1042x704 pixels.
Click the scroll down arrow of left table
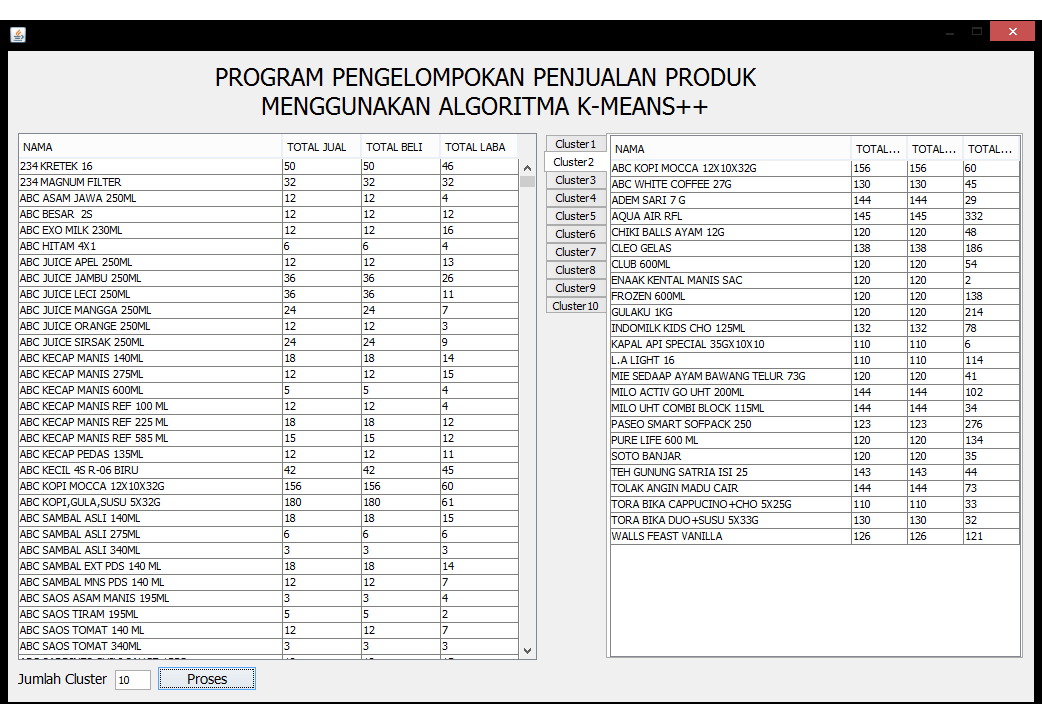point(527,650)
